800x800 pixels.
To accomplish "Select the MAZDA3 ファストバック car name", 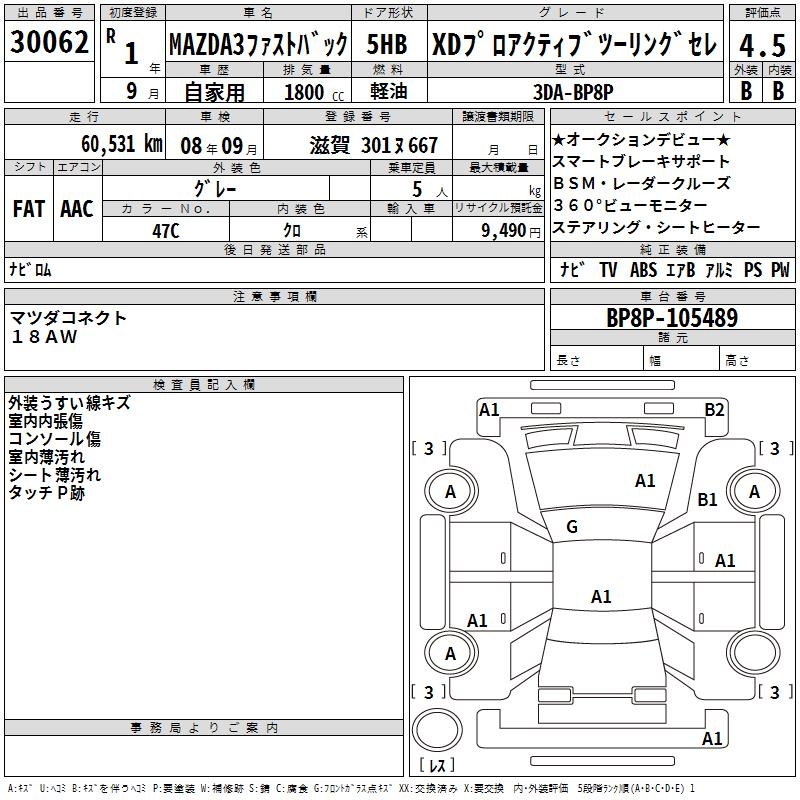I will point(258,45).
